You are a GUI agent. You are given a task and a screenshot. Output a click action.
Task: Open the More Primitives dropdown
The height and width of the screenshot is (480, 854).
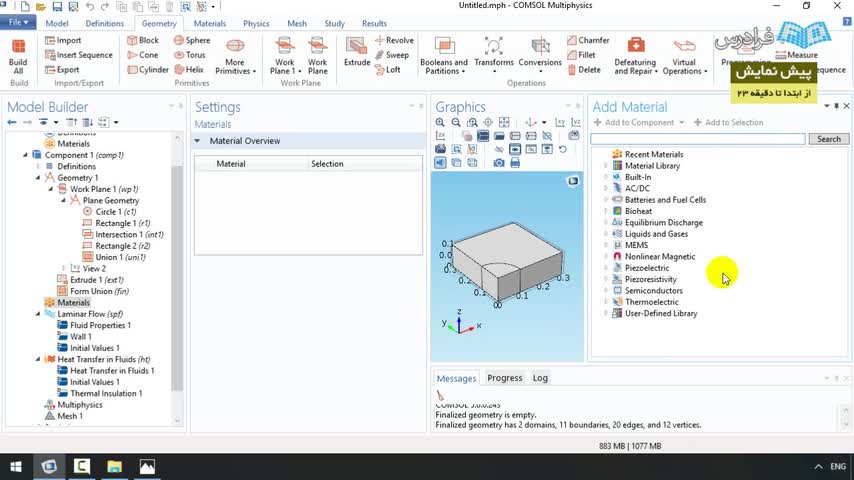[235, 56]
